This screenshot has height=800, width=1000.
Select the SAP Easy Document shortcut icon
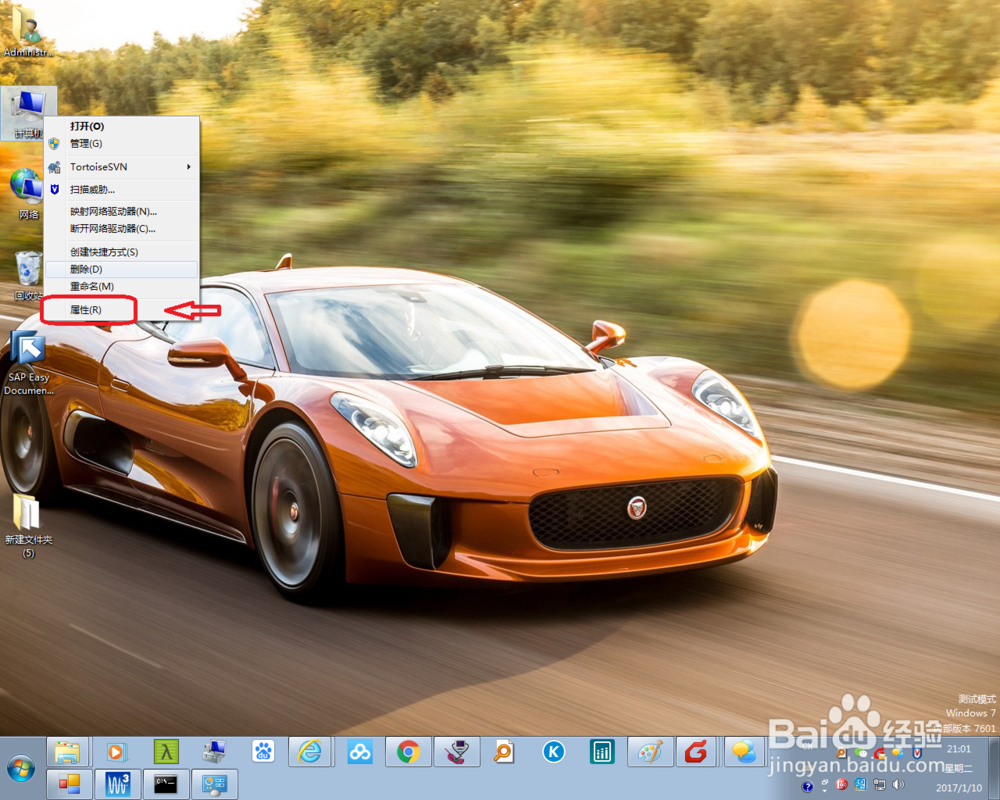pyautogui.click(x=28, y=363)
